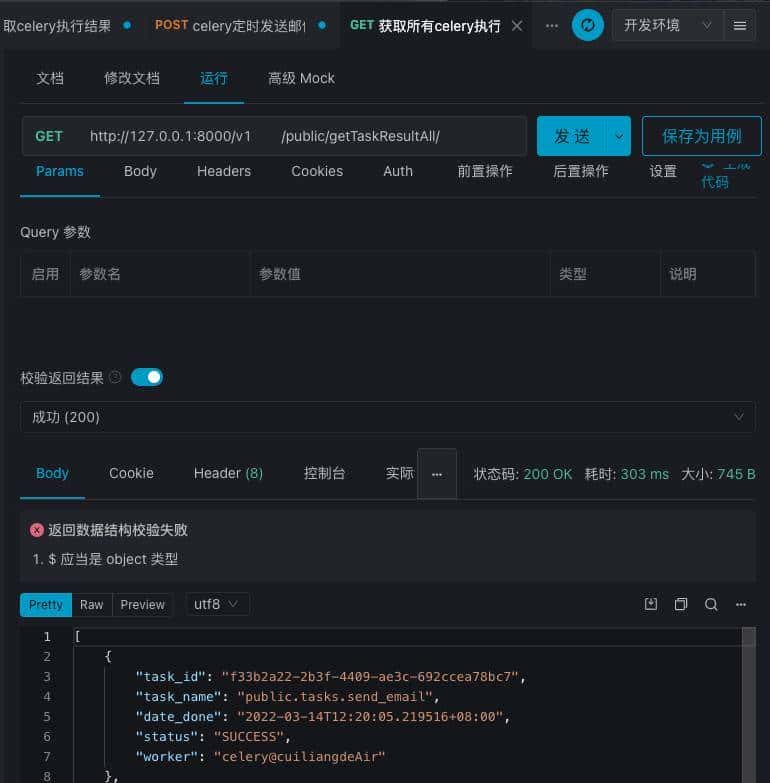Click "public.tasks.send_email" value

pos(335,697)
